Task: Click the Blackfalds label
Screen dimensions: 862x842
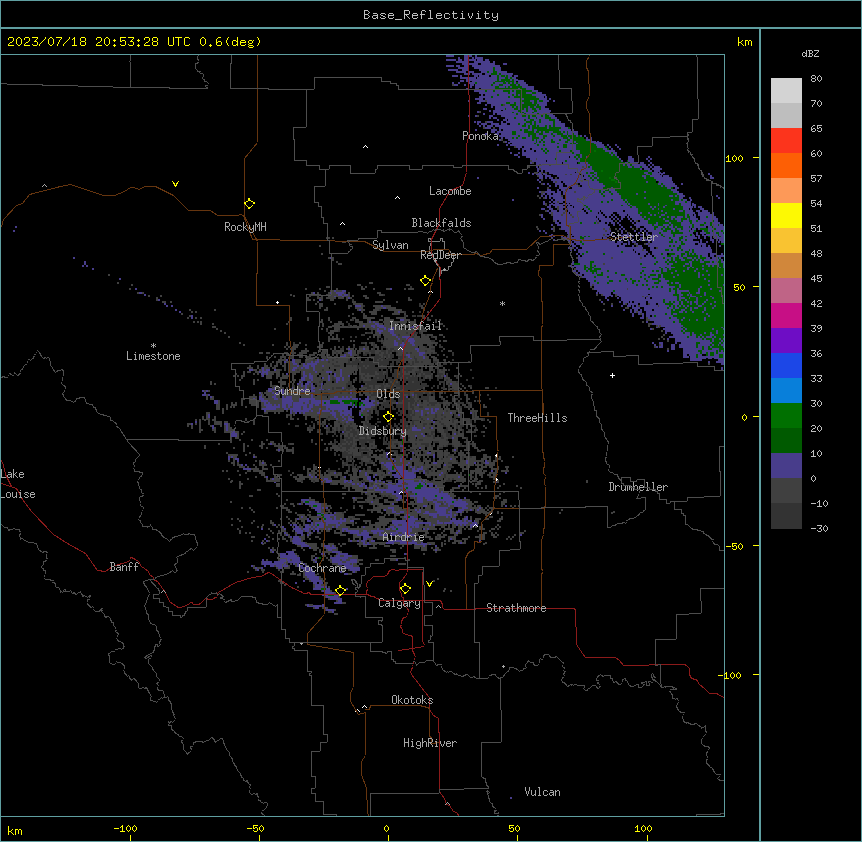Action: pos(441,223)
